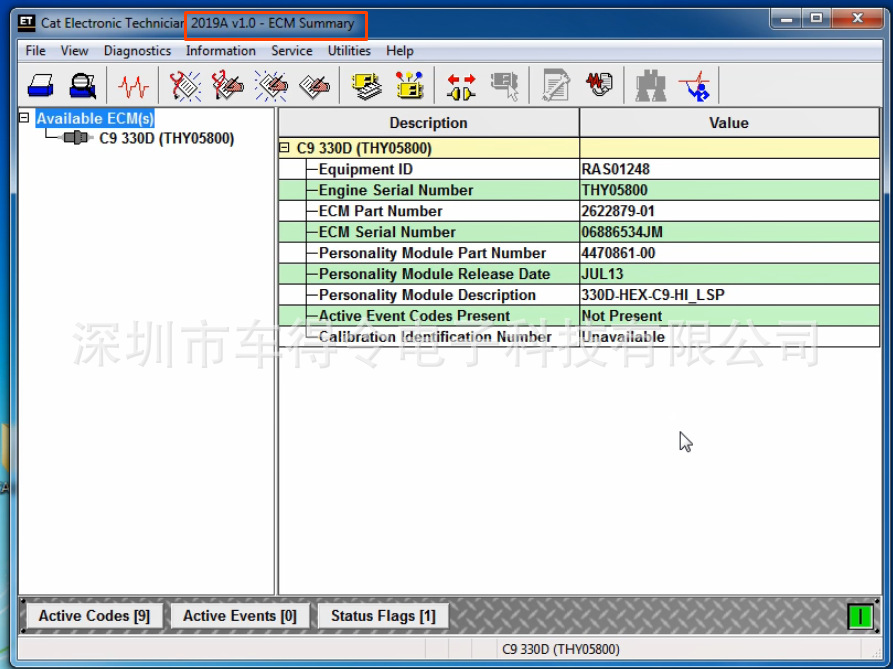The height and width of the screenshot is (669, 893).
Task: Click the Active Events [0] button
Action: point(240,616)
